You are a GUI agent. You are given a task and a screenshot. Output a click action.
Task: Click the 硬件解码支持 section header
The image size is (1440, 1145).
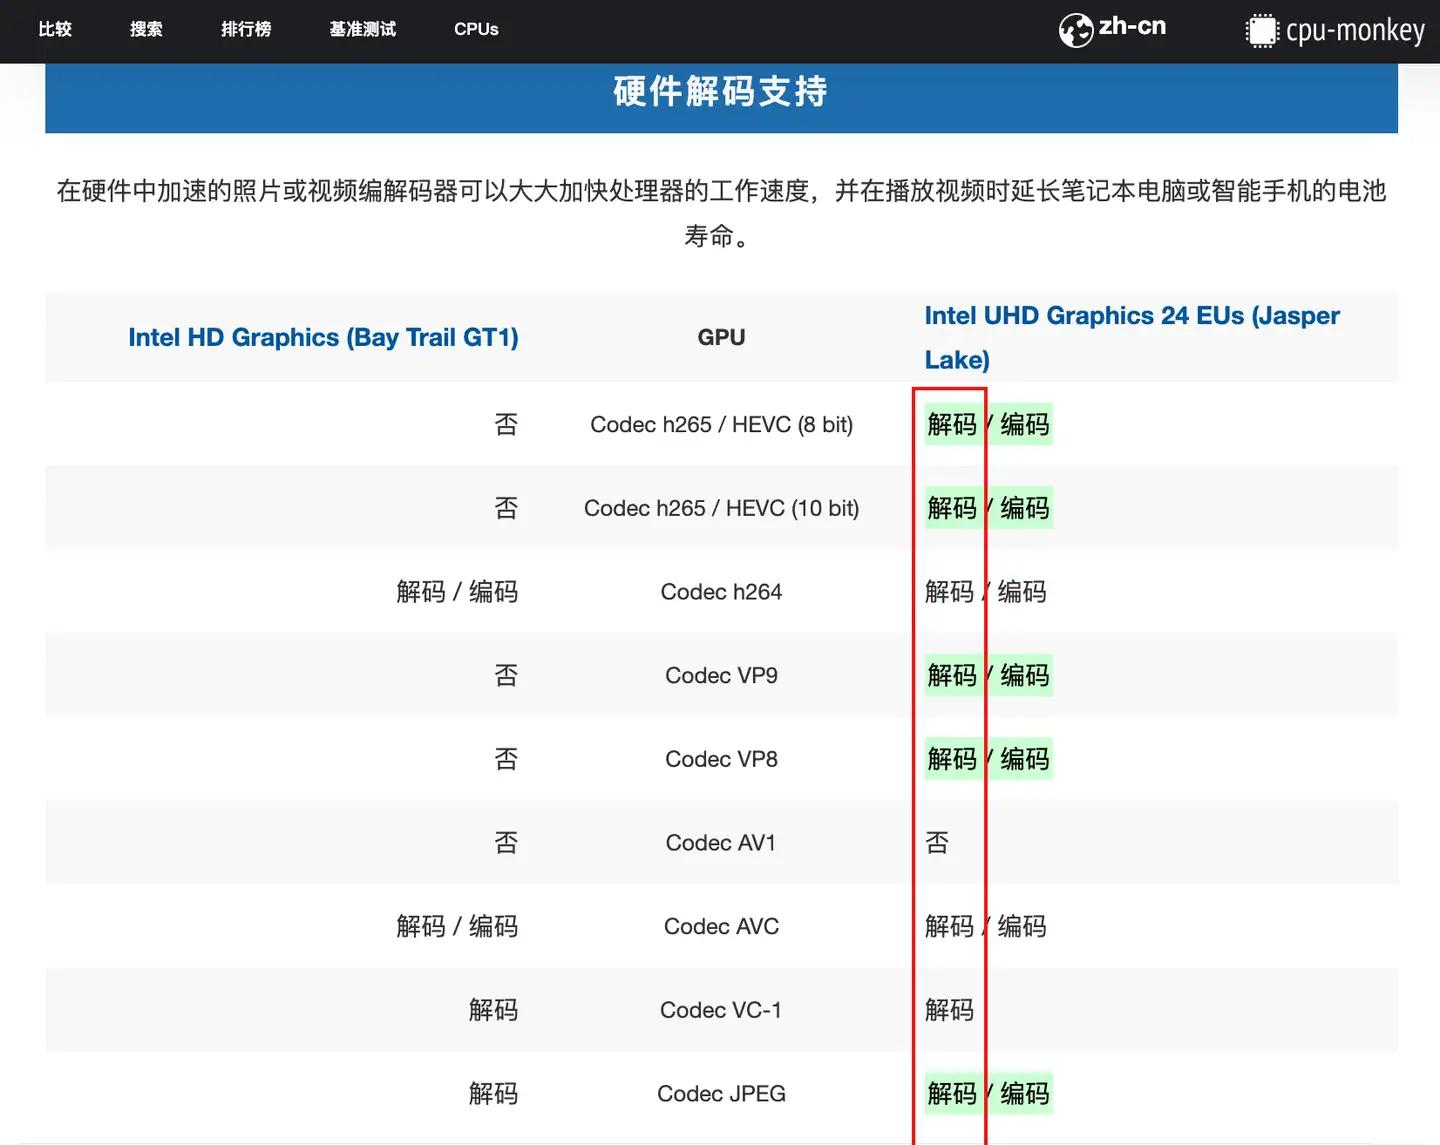[x=720, y=92]
